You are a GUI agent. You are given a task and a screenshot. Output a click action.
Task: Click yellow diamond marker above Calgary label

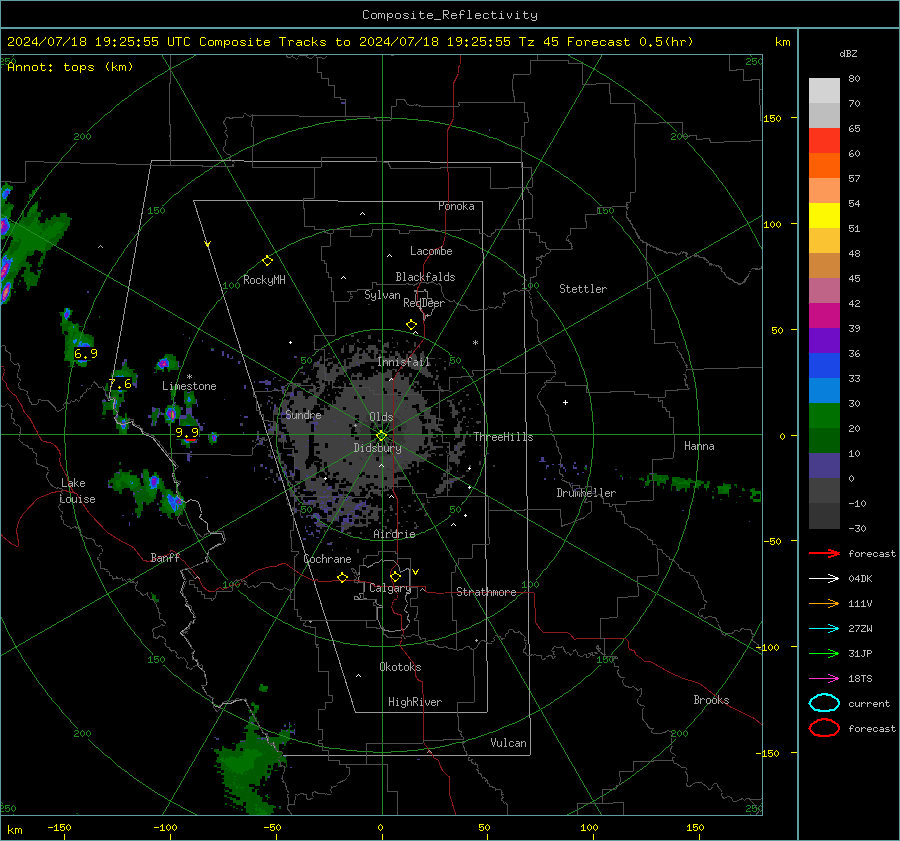point(395,576)
